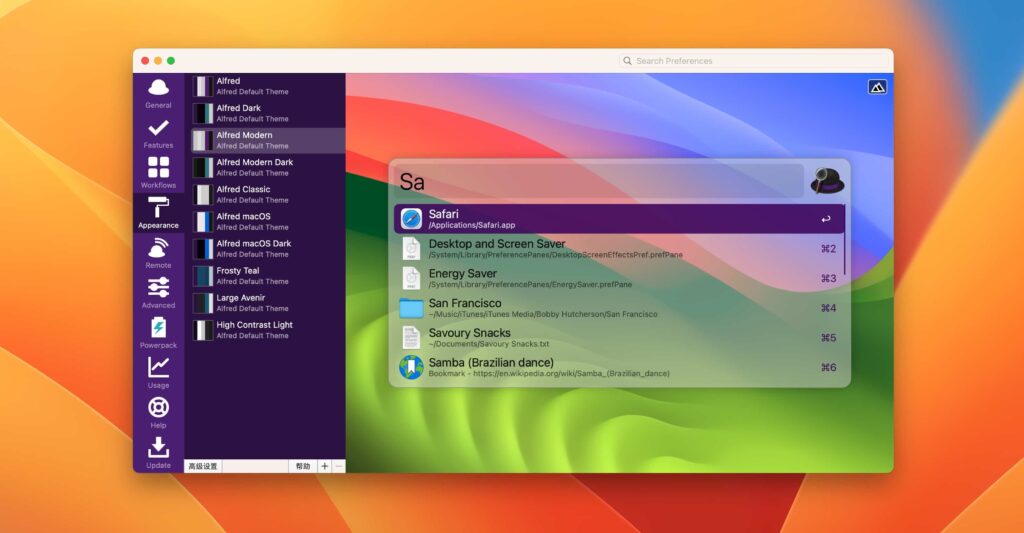Click the Search Preferences field
Image resolution: width=1024 pixels, height=533 pixels.
pyautogui.click(x=754, y=61)
